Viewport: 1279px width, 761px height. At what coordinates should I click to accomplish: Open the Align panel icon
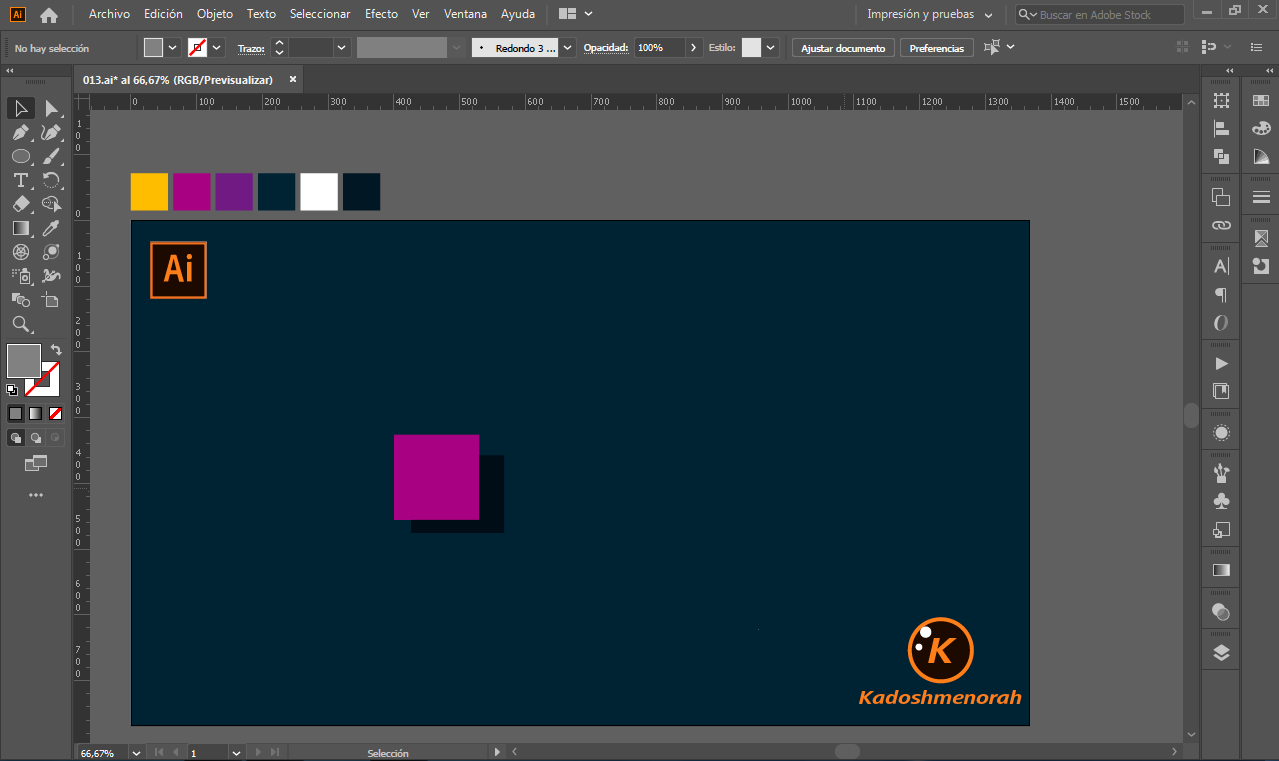pos(1221,129)
